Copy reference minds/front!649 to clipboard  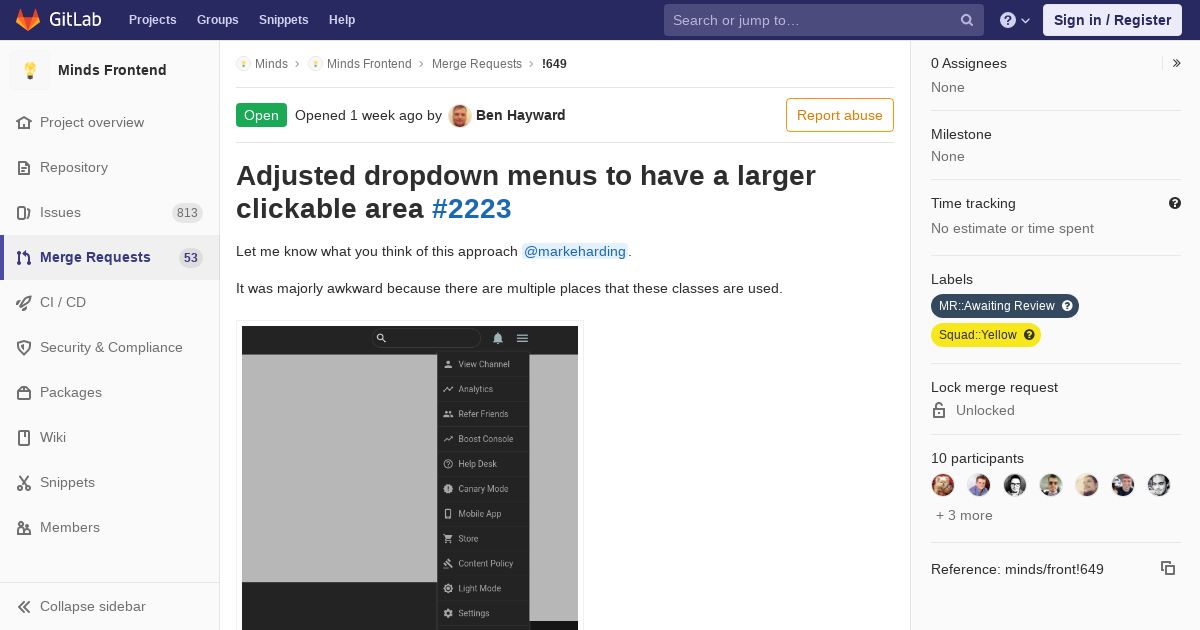point(1168,568)
